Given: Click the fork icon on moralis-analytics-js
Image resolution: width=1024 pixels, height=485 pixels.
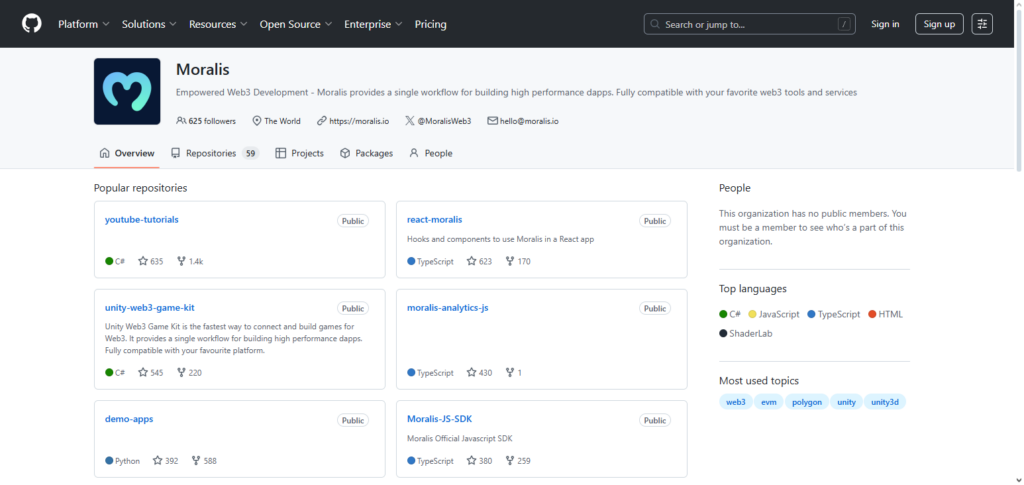Looking at the screenshot, I should click(x=510, y=372).
